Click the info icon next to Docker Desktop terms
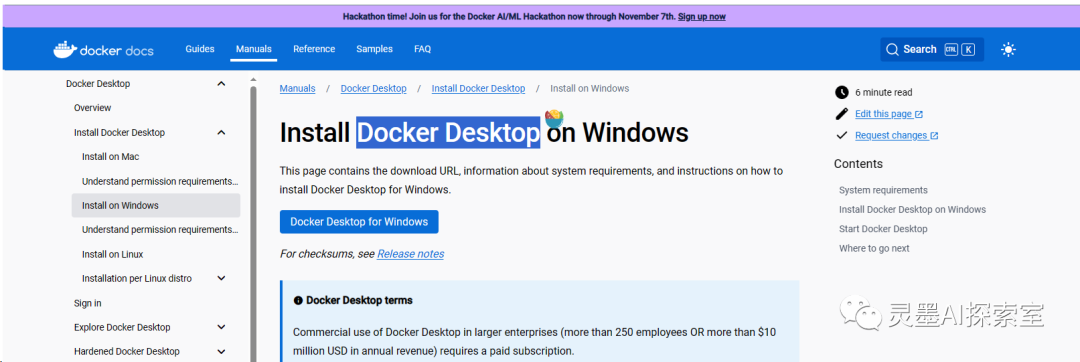The height and width of the screenshot is (362, 1080). click(x=298, y=301)
